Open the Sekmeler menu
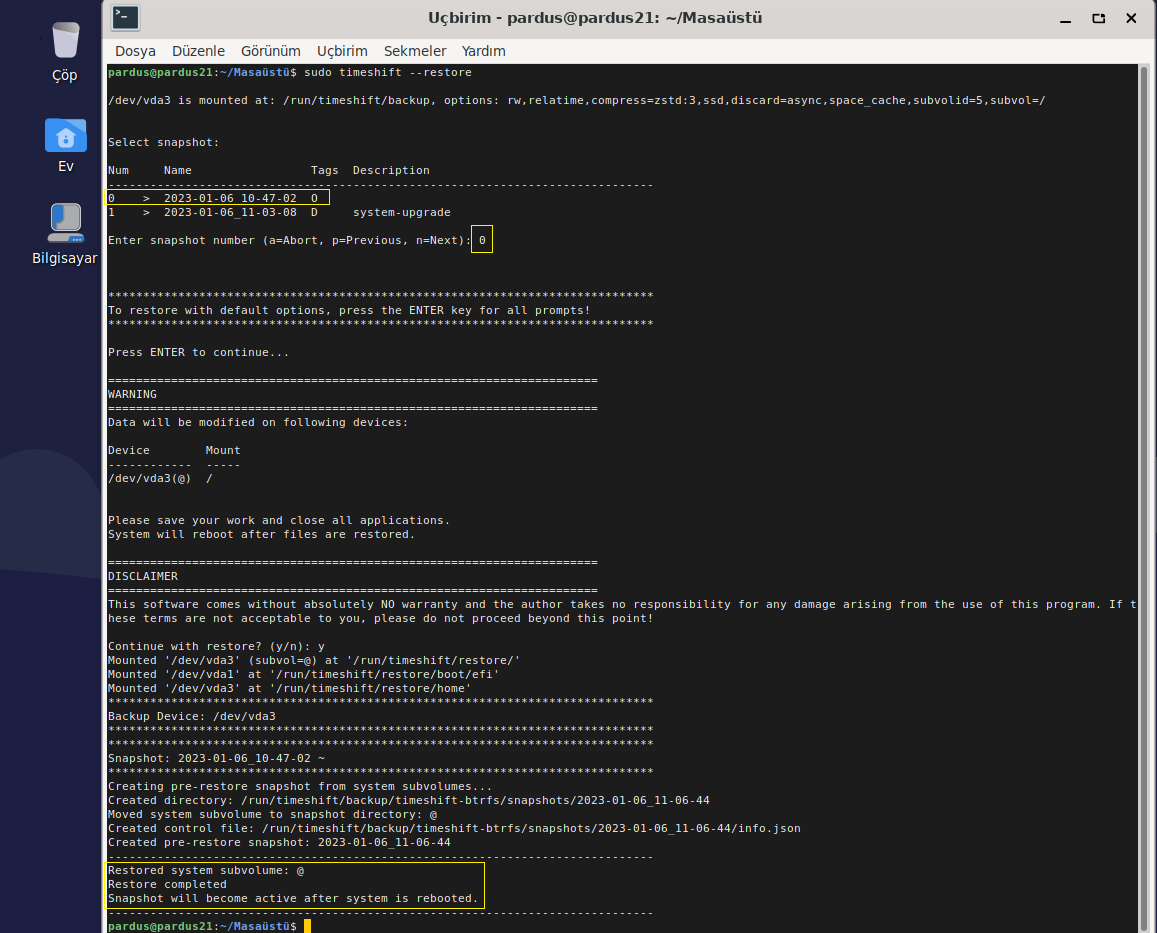Screen dimensions: 1157x933 (415, 51)
